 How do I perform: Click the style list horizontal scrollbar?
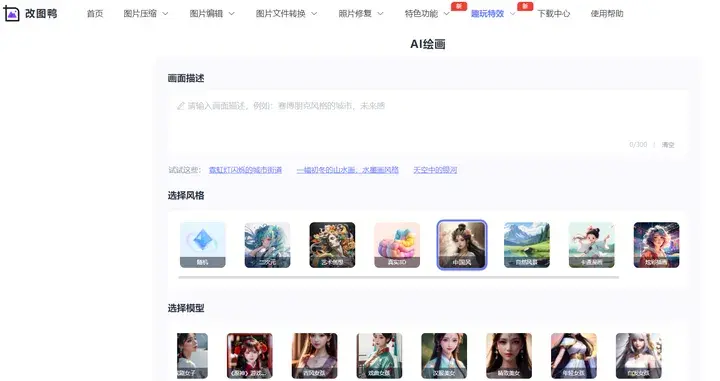coord(399,277)
